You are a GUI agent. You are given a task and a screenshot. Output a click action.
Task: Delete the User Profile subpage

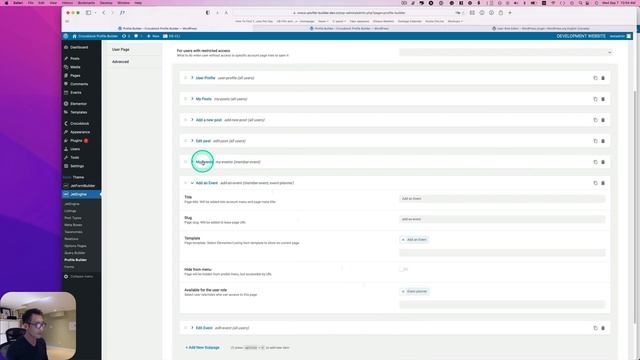click(603, 78)
